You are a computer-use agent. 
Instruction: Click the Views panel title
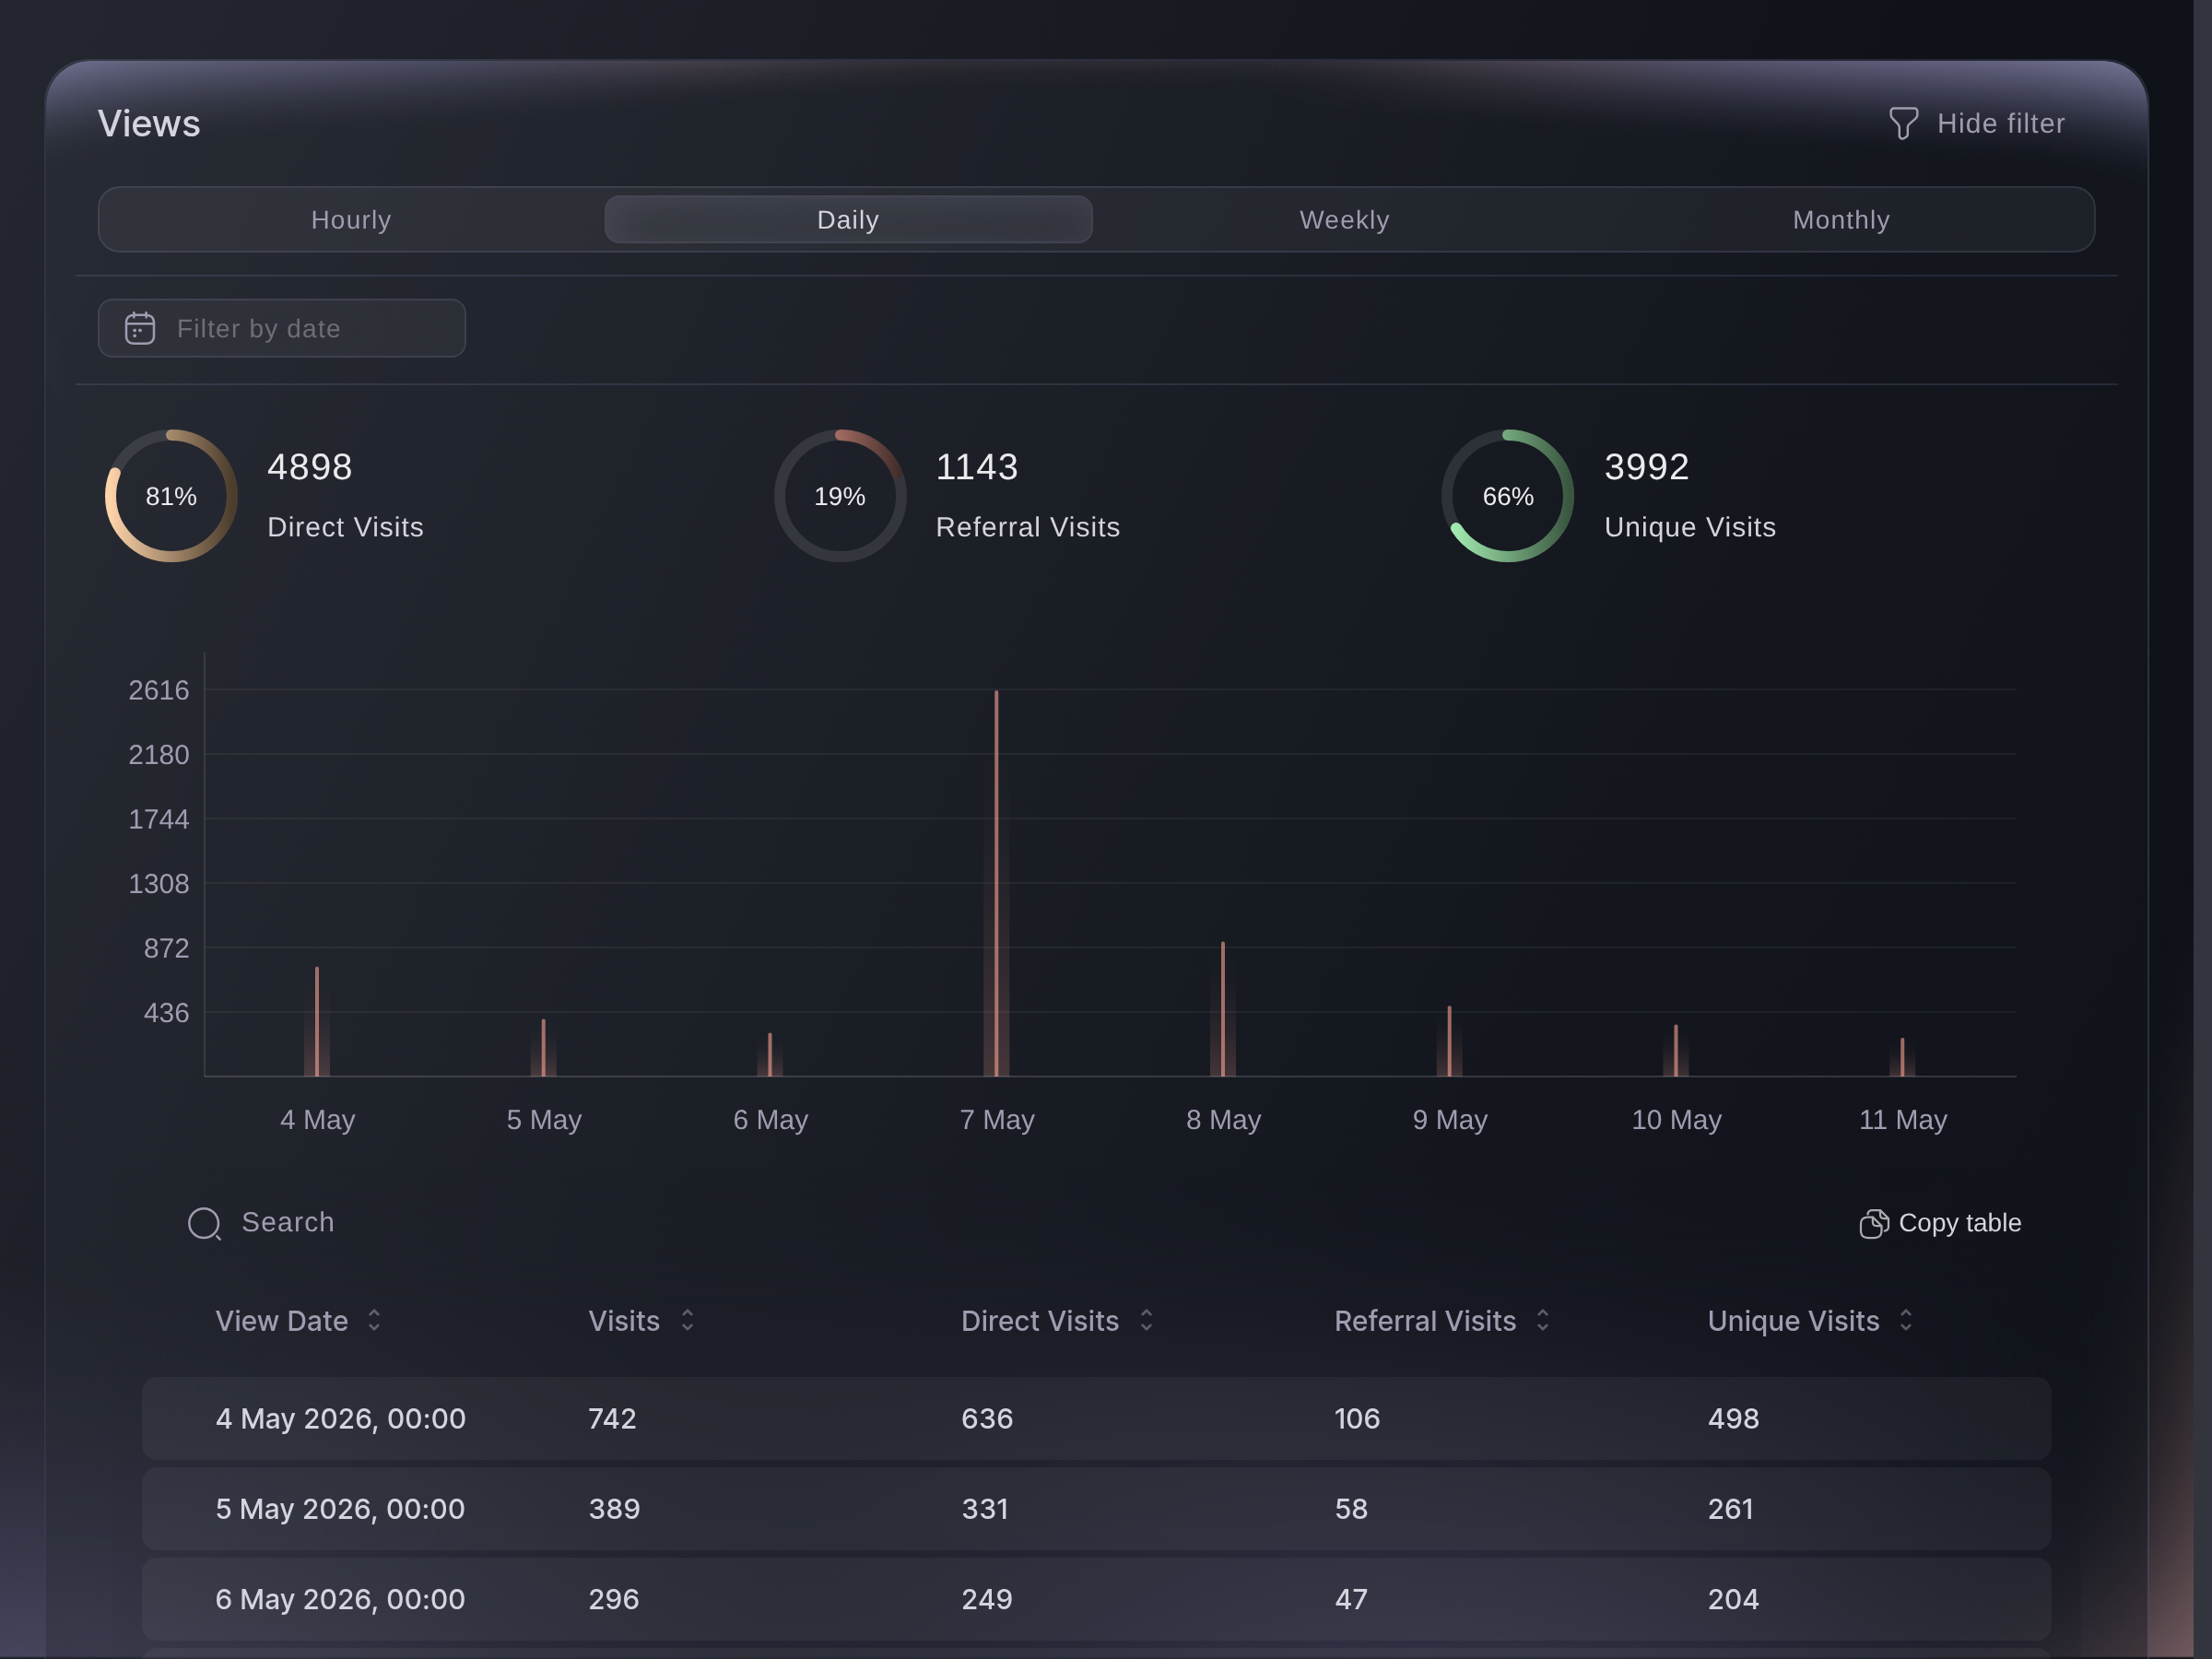point(149,124)
